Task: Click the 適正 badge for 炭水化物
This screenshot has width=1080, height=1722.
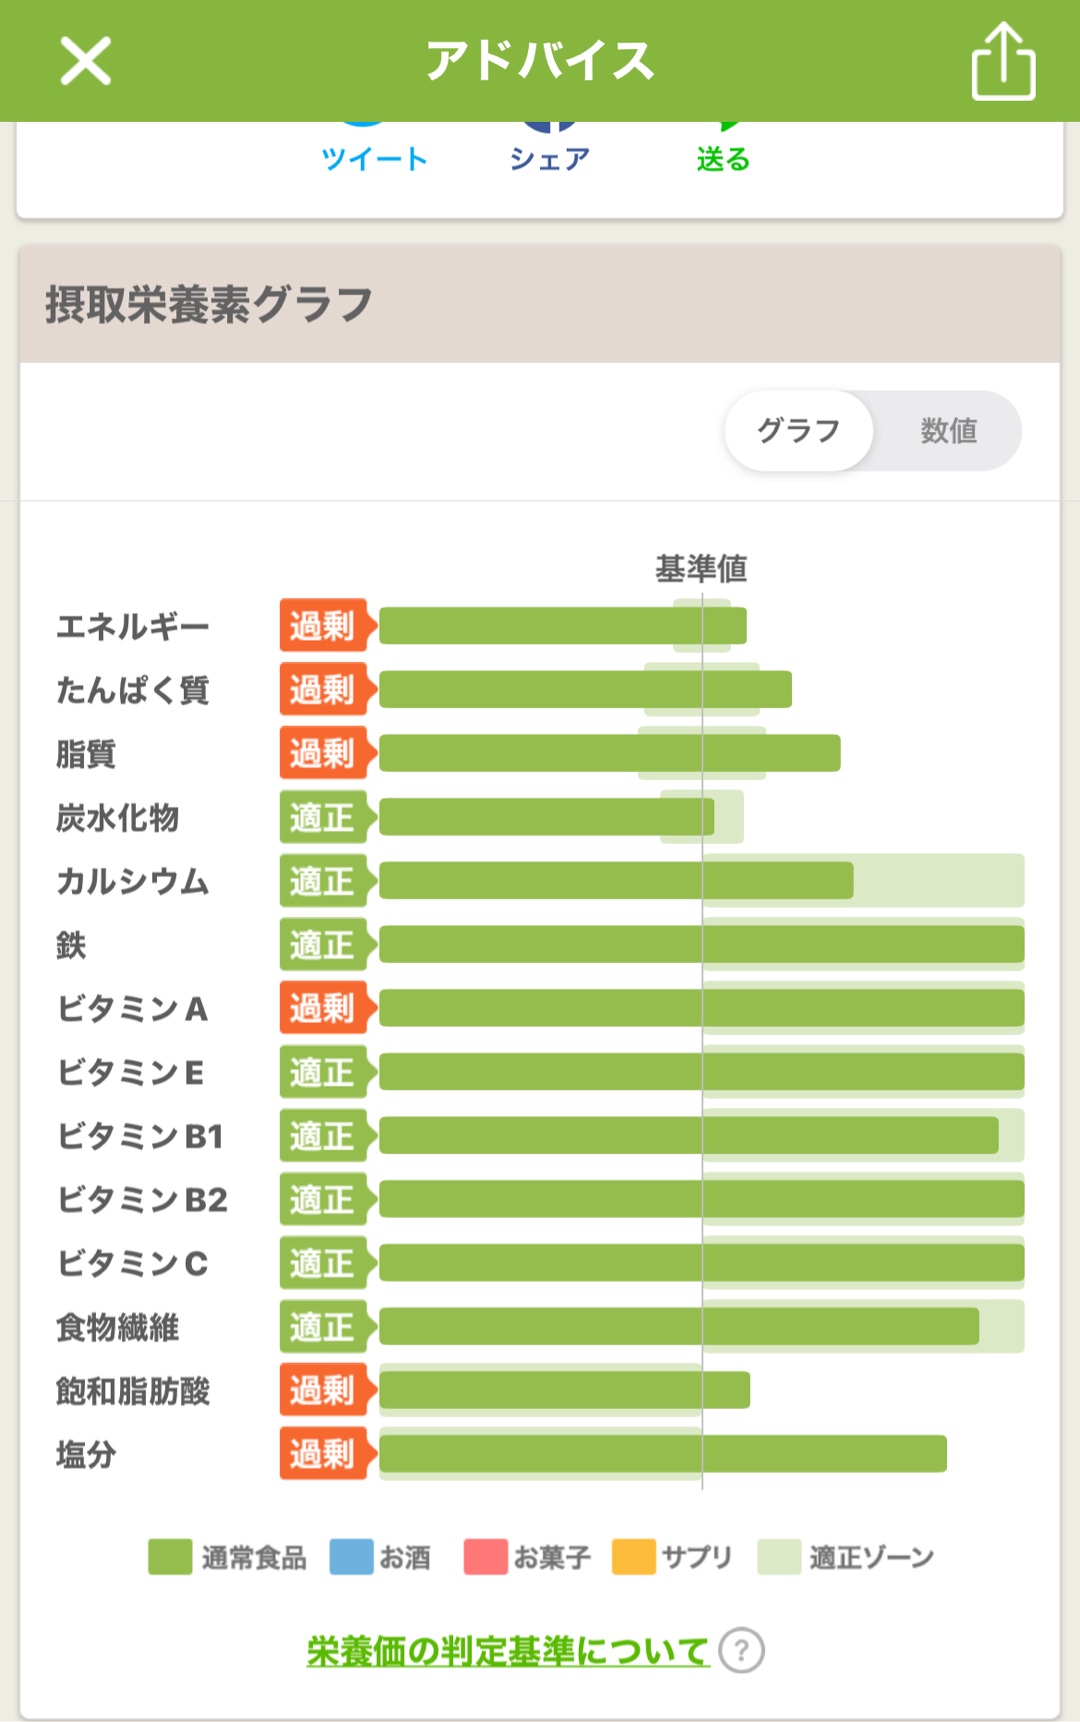Action: pyautogui.click(x=323, y=817)
